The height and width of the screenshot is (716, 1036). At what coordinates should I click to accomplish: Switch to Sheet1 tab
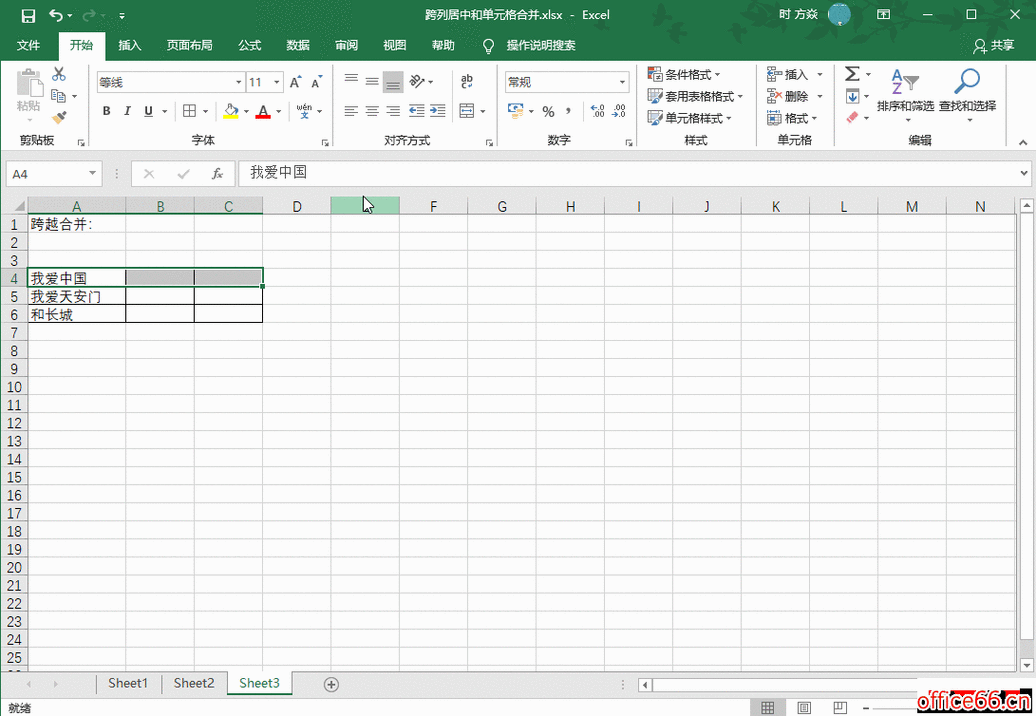pyautogui.click(x=128, y=683)
